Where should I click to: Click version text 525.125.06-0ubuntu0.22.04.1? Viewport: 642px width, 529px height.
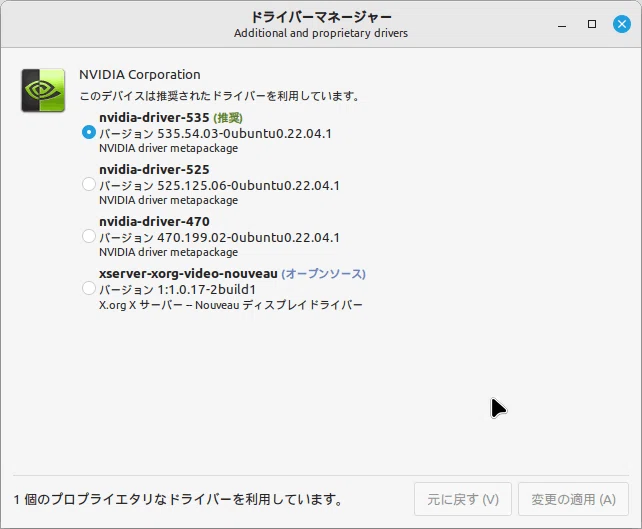(x=249, y=185)
